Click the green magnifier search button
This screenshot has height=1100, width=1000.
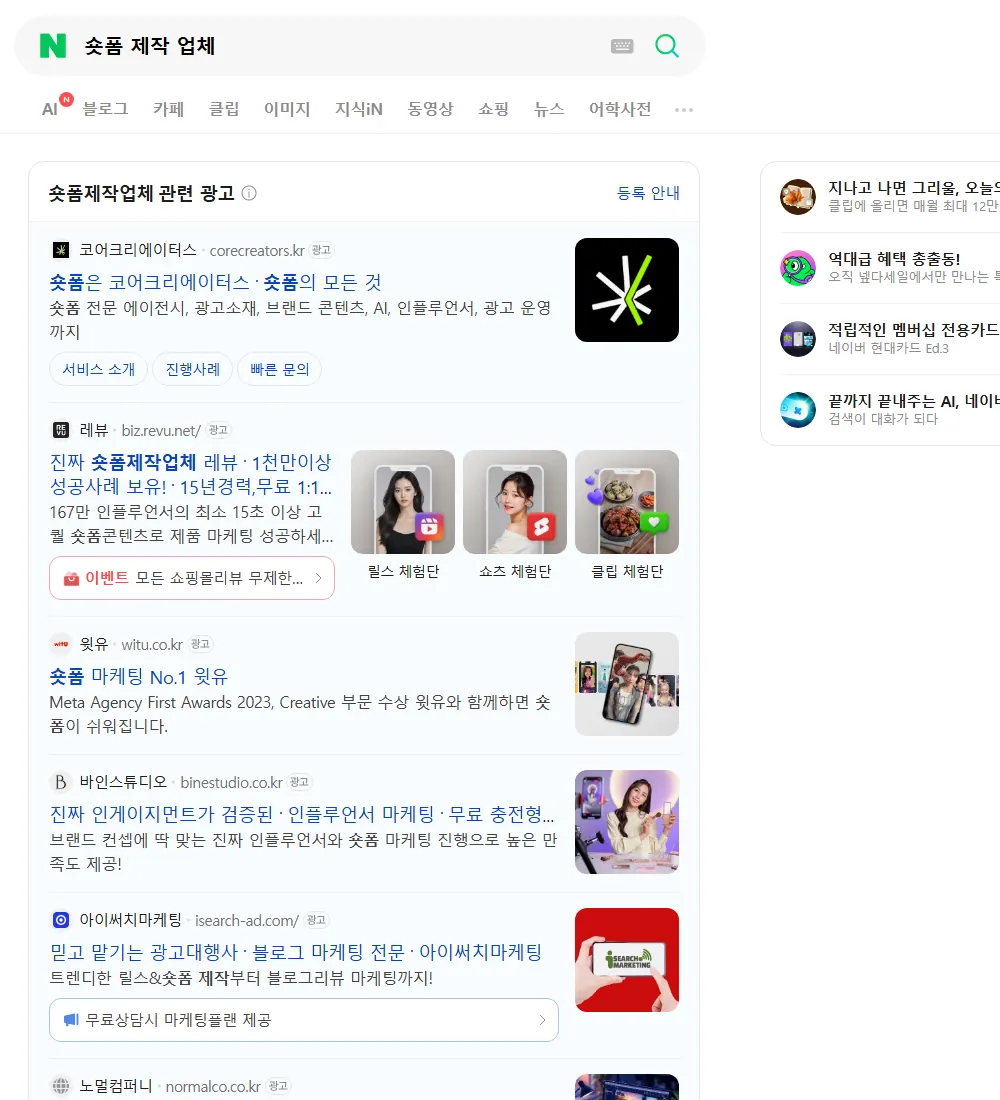667,46
